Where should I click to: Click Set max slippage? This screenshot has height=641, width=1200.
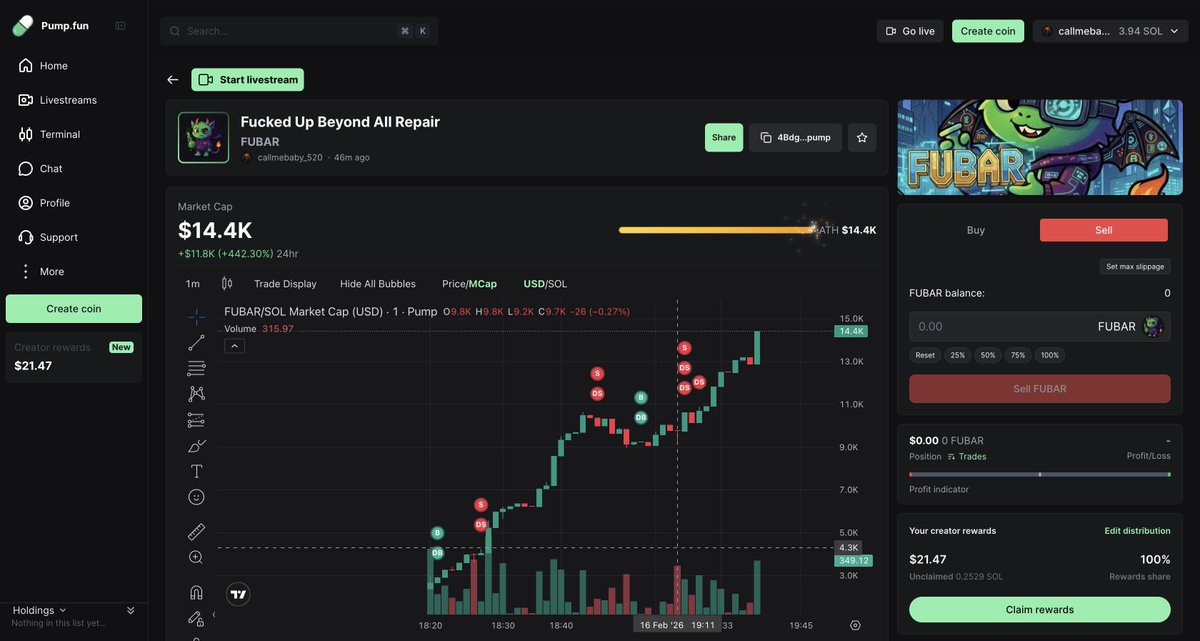click(1135, 267)
